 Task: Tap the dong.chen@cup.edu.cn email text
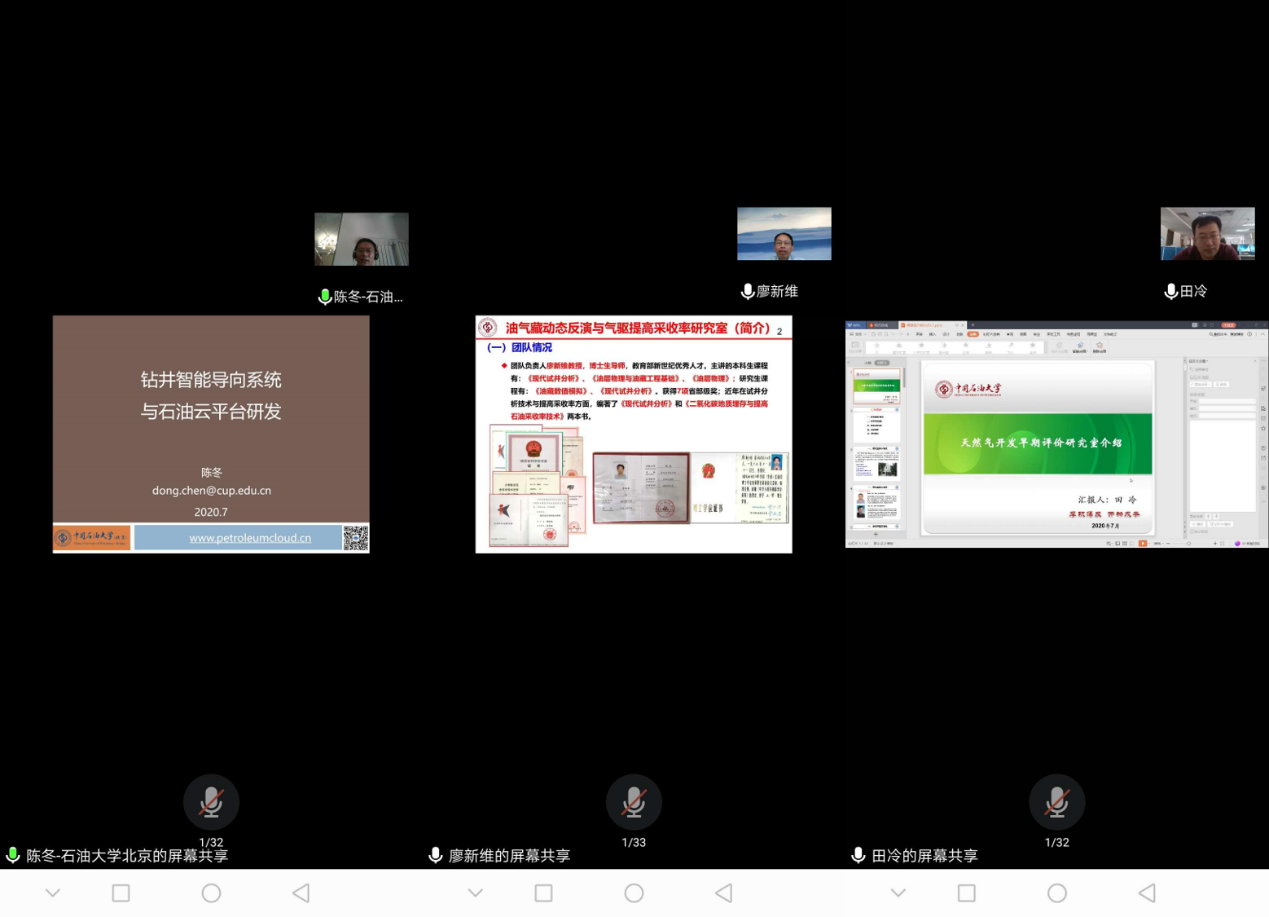pyautogui.click(x=211, y=491)
